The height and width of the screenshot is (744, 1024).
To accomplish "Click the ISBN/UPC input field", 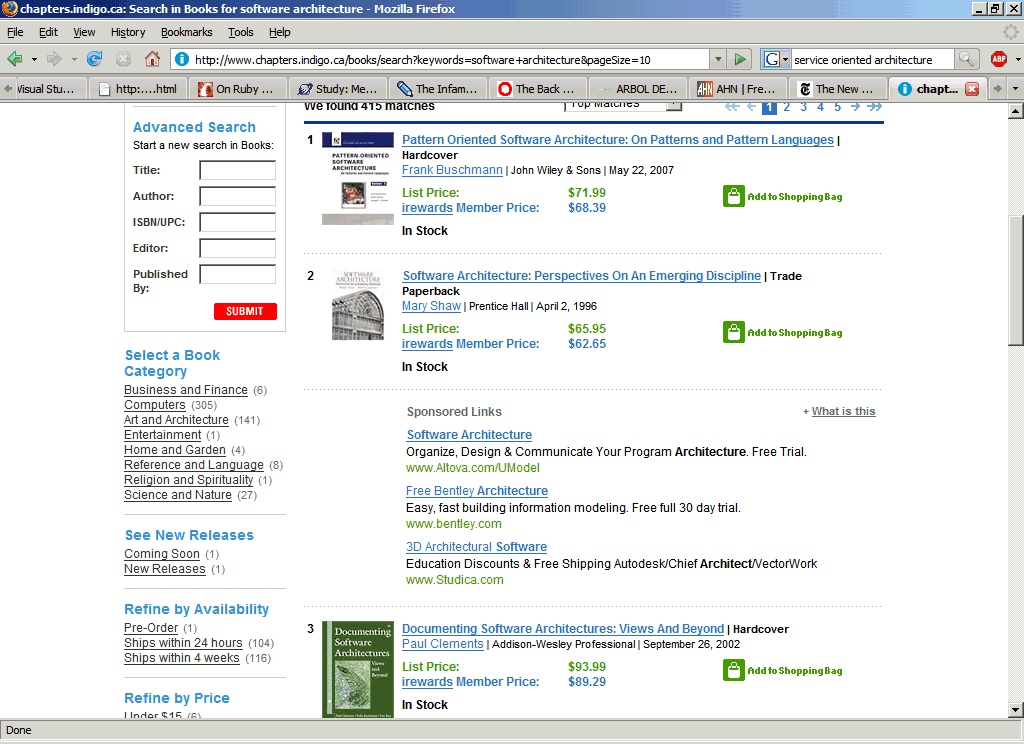I will pos(237,222).
